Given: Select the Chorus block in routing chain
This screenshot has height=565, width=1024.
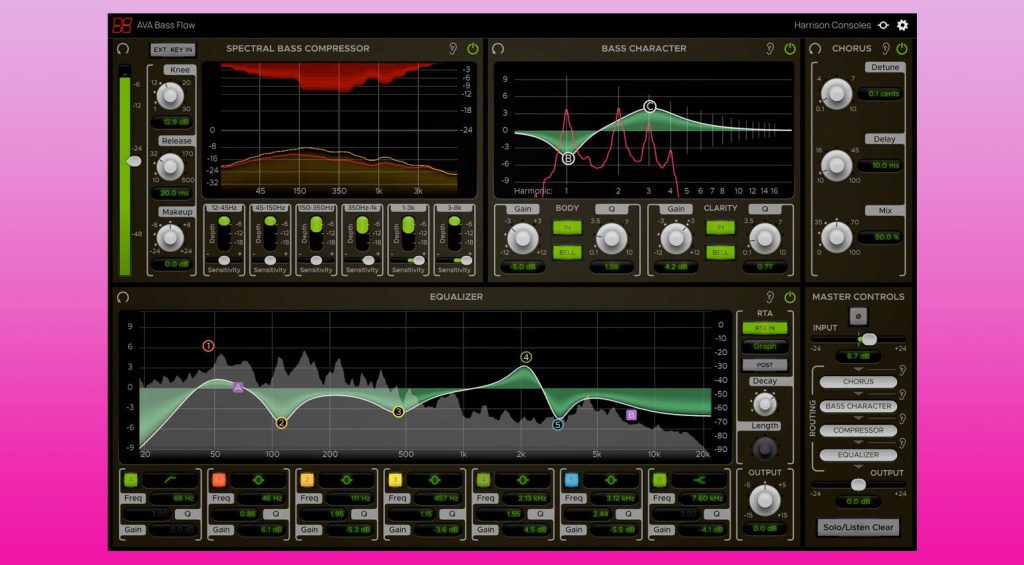Looking at the screenshot, I should [x=857, y=382].
